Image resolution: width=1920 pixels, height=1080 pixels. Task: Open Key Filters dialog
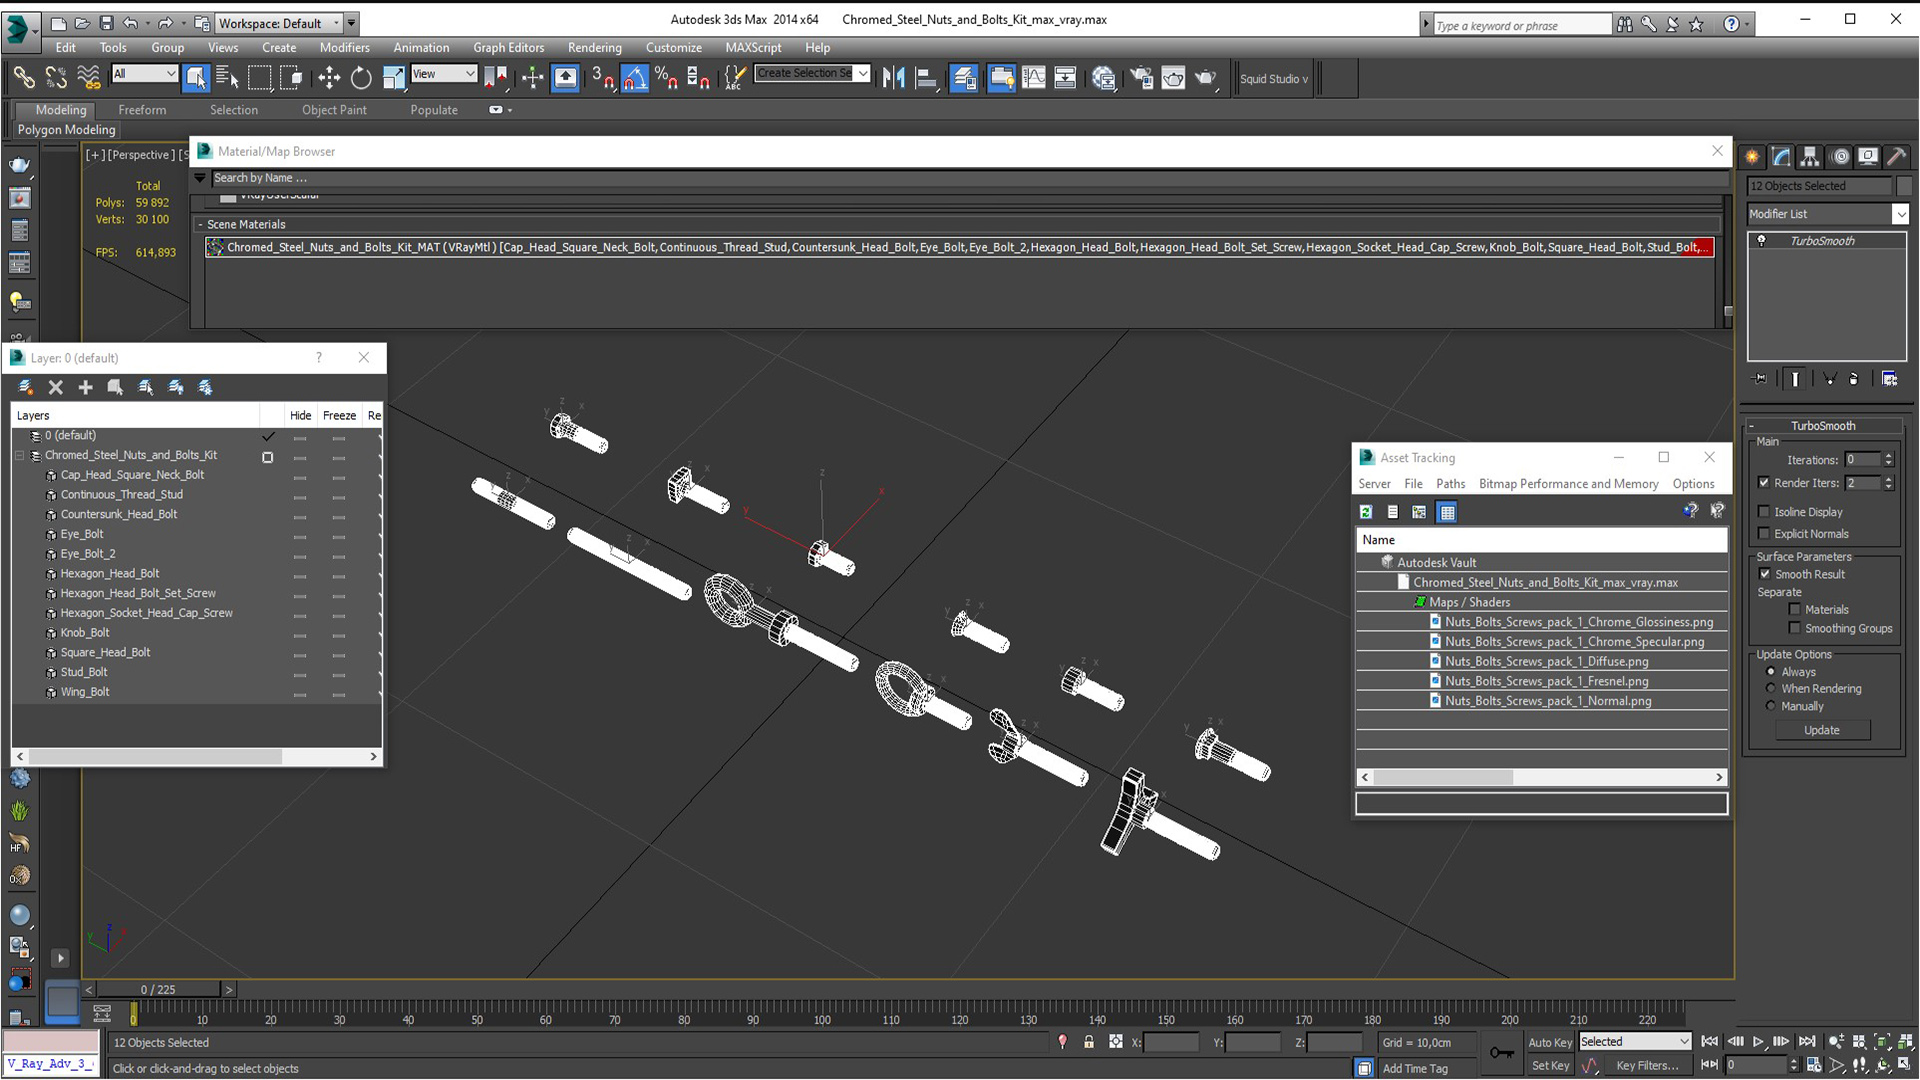point(1646,1066)
